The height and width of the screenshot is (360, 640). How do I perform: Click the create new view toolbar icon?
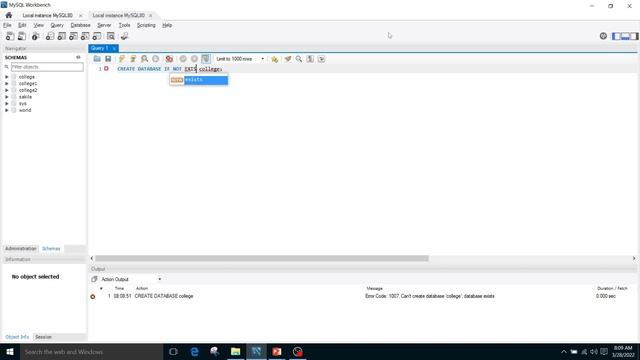[73, 36]
